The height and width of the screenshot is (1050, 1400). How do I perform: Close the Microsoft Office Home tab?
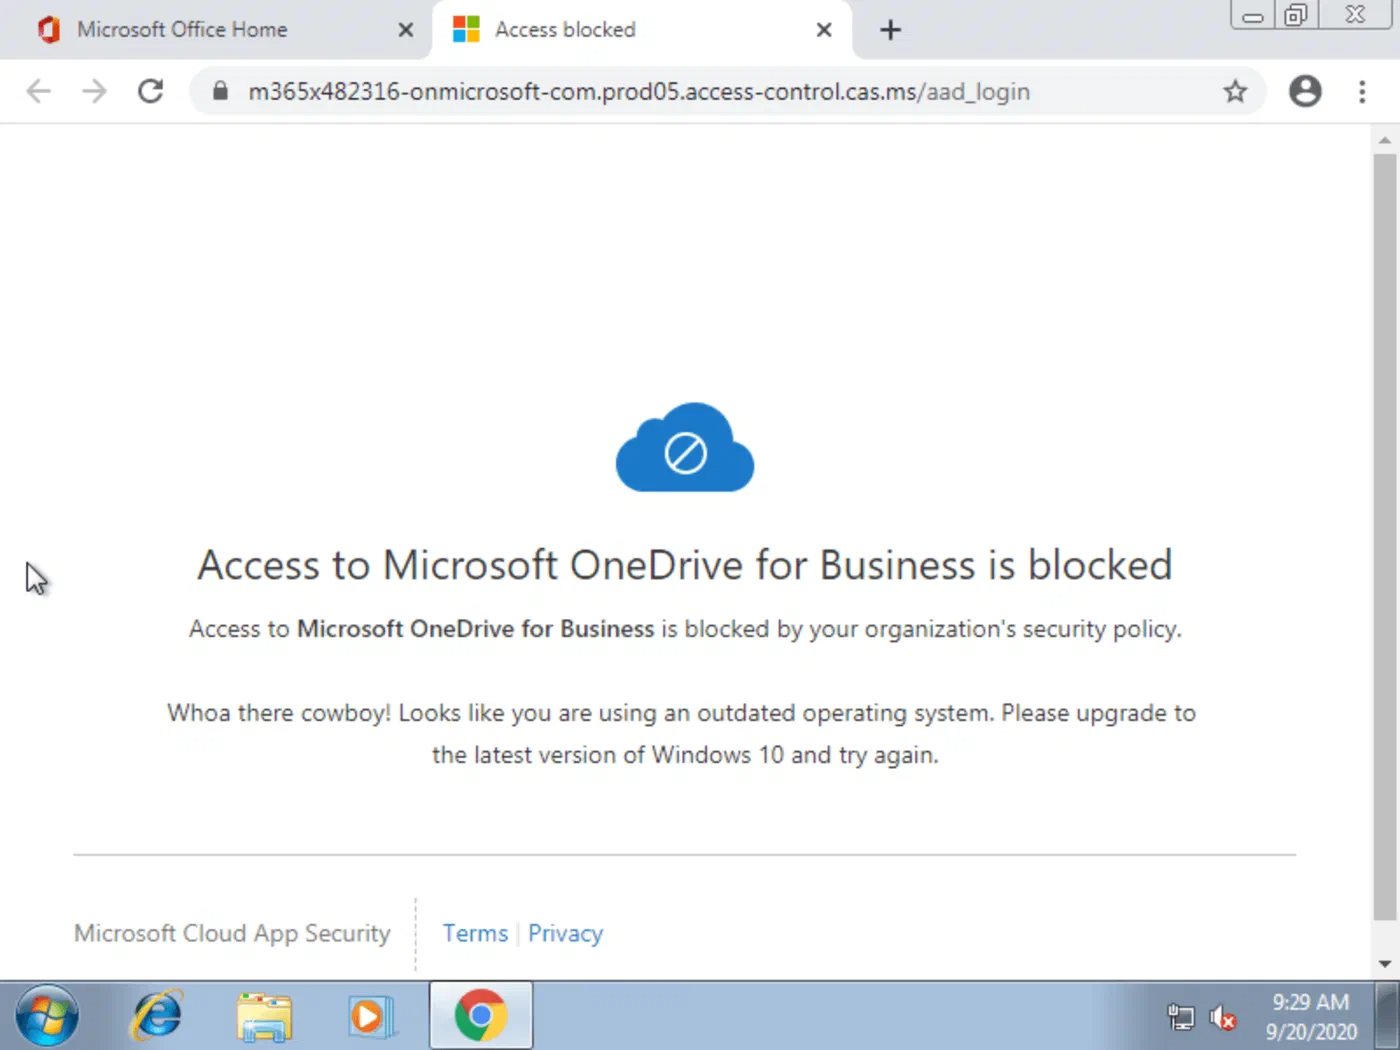point(406,30)
